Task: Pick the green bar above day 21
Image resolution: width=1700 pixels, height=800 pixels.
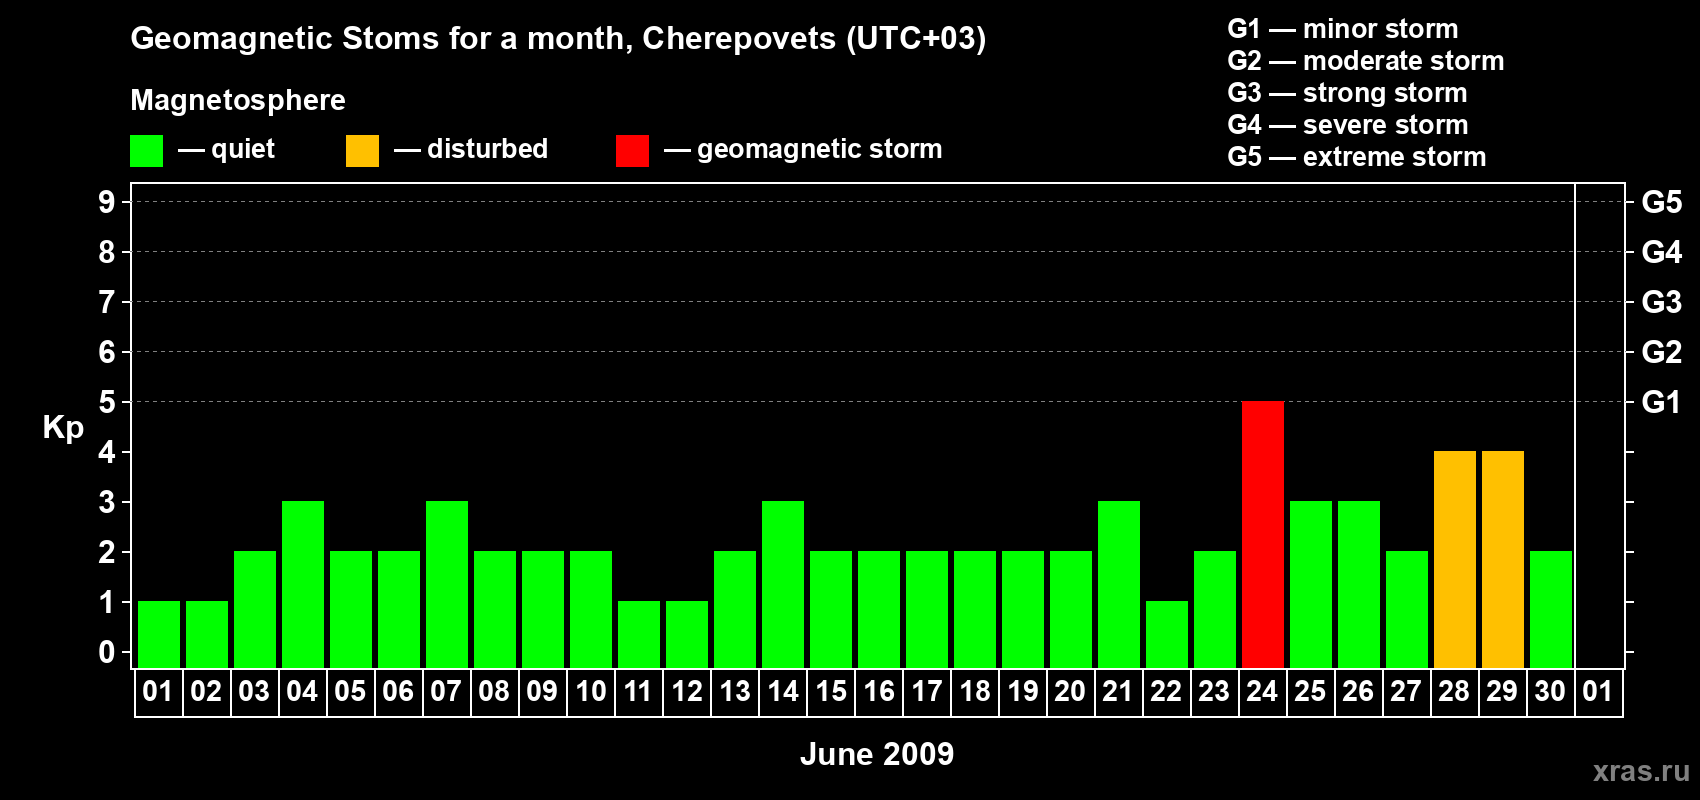Action: (x=1119, y=584)
